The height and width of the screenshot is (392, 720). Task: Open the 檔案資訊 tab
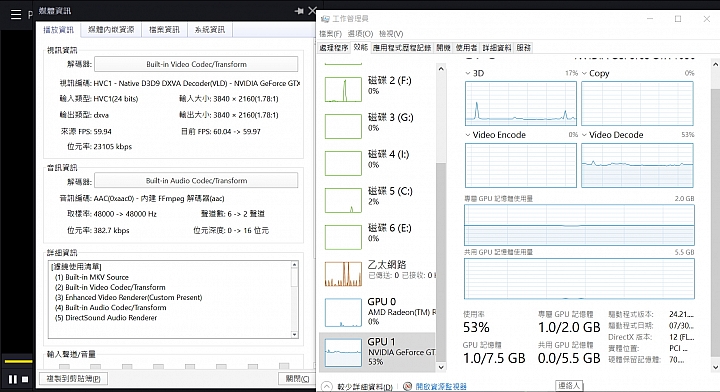click(x=164, y=30)
